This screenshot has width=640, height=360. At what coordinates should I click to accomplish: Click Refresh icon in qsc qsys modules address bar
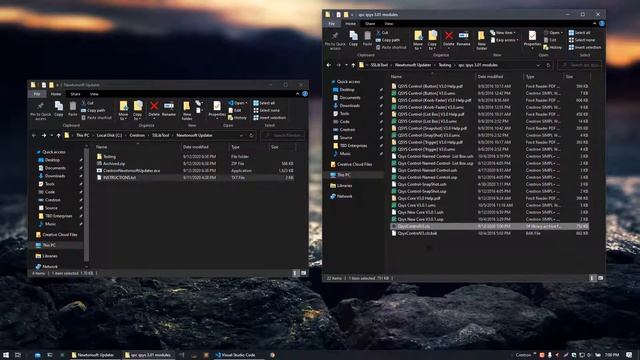tap(549, 65)
